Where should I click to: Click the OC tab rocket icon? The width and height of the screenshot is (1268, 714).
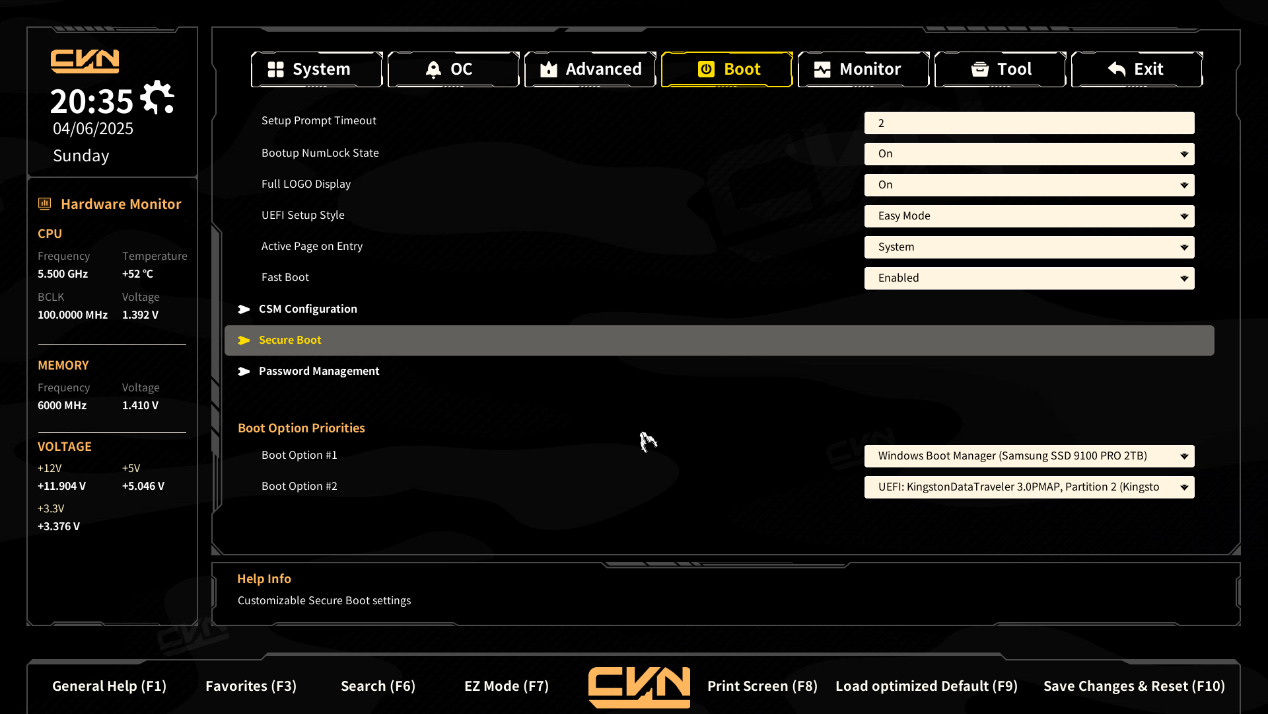[x=433, y=69]
